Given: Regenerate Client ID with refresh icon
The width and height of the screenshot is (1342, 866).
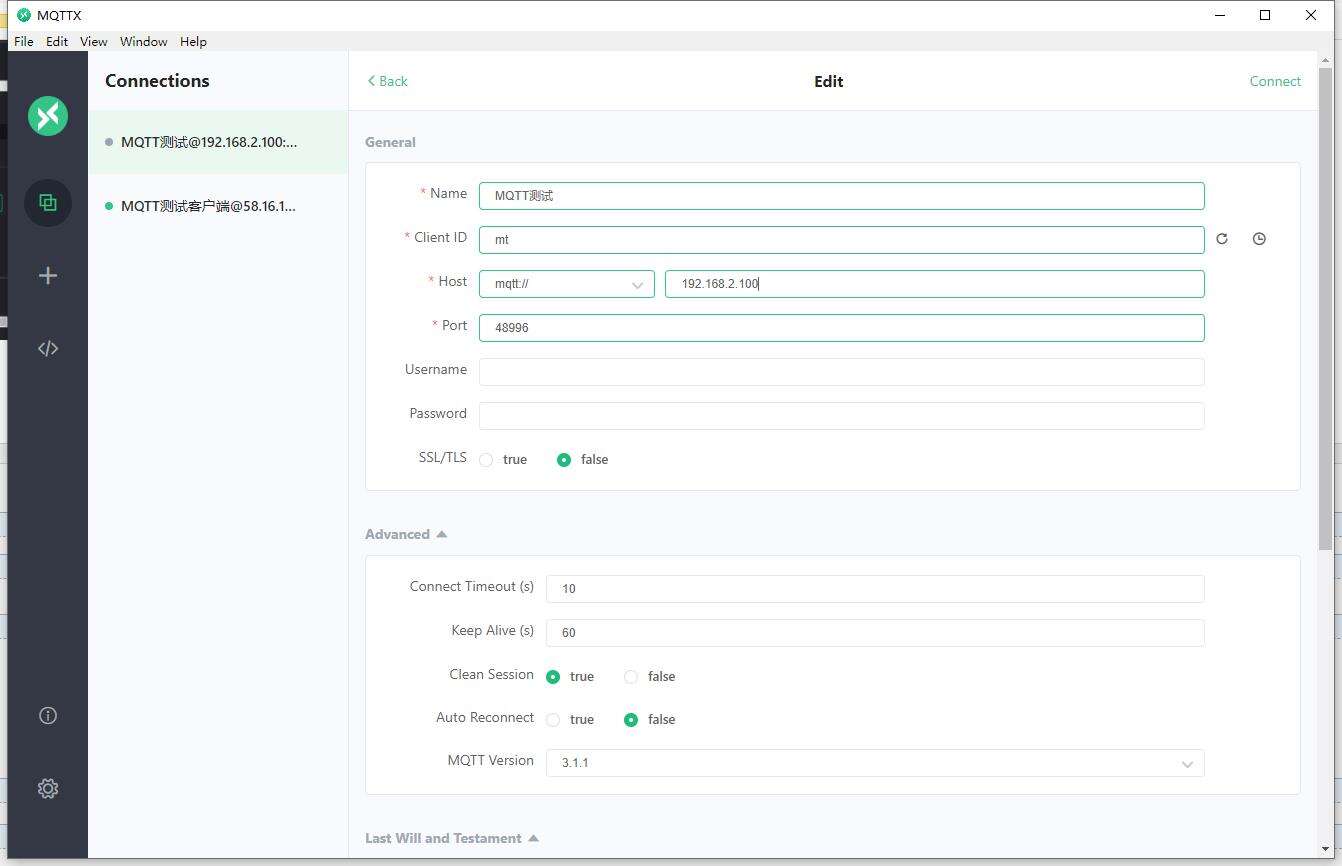Looking at the screenshot, I should pyautogui.click(x=1222, y=239).
